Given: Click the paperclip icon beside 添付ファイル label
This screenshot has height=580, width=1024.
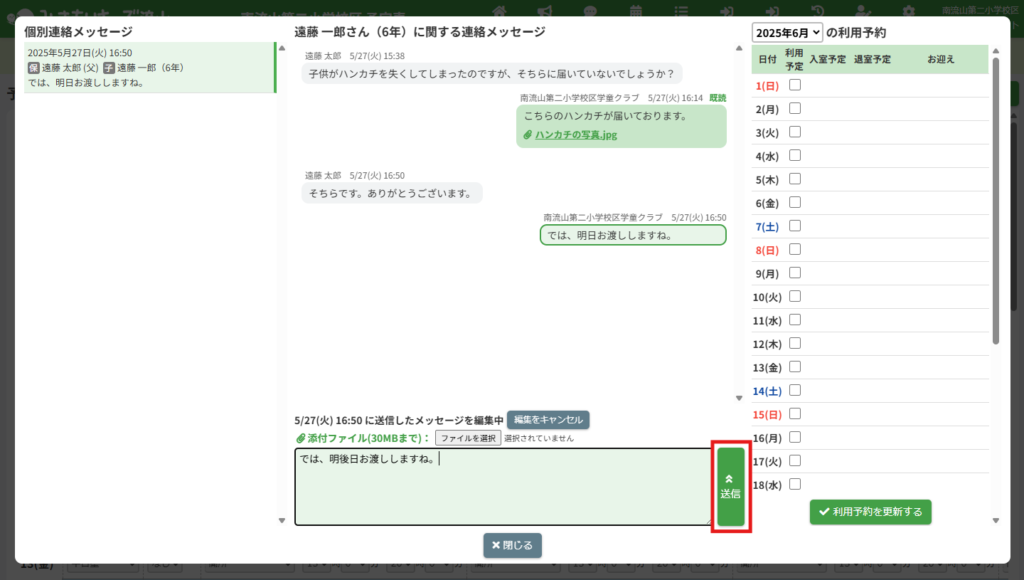Looking at the screenshot, I should click(x=300, y=438).
